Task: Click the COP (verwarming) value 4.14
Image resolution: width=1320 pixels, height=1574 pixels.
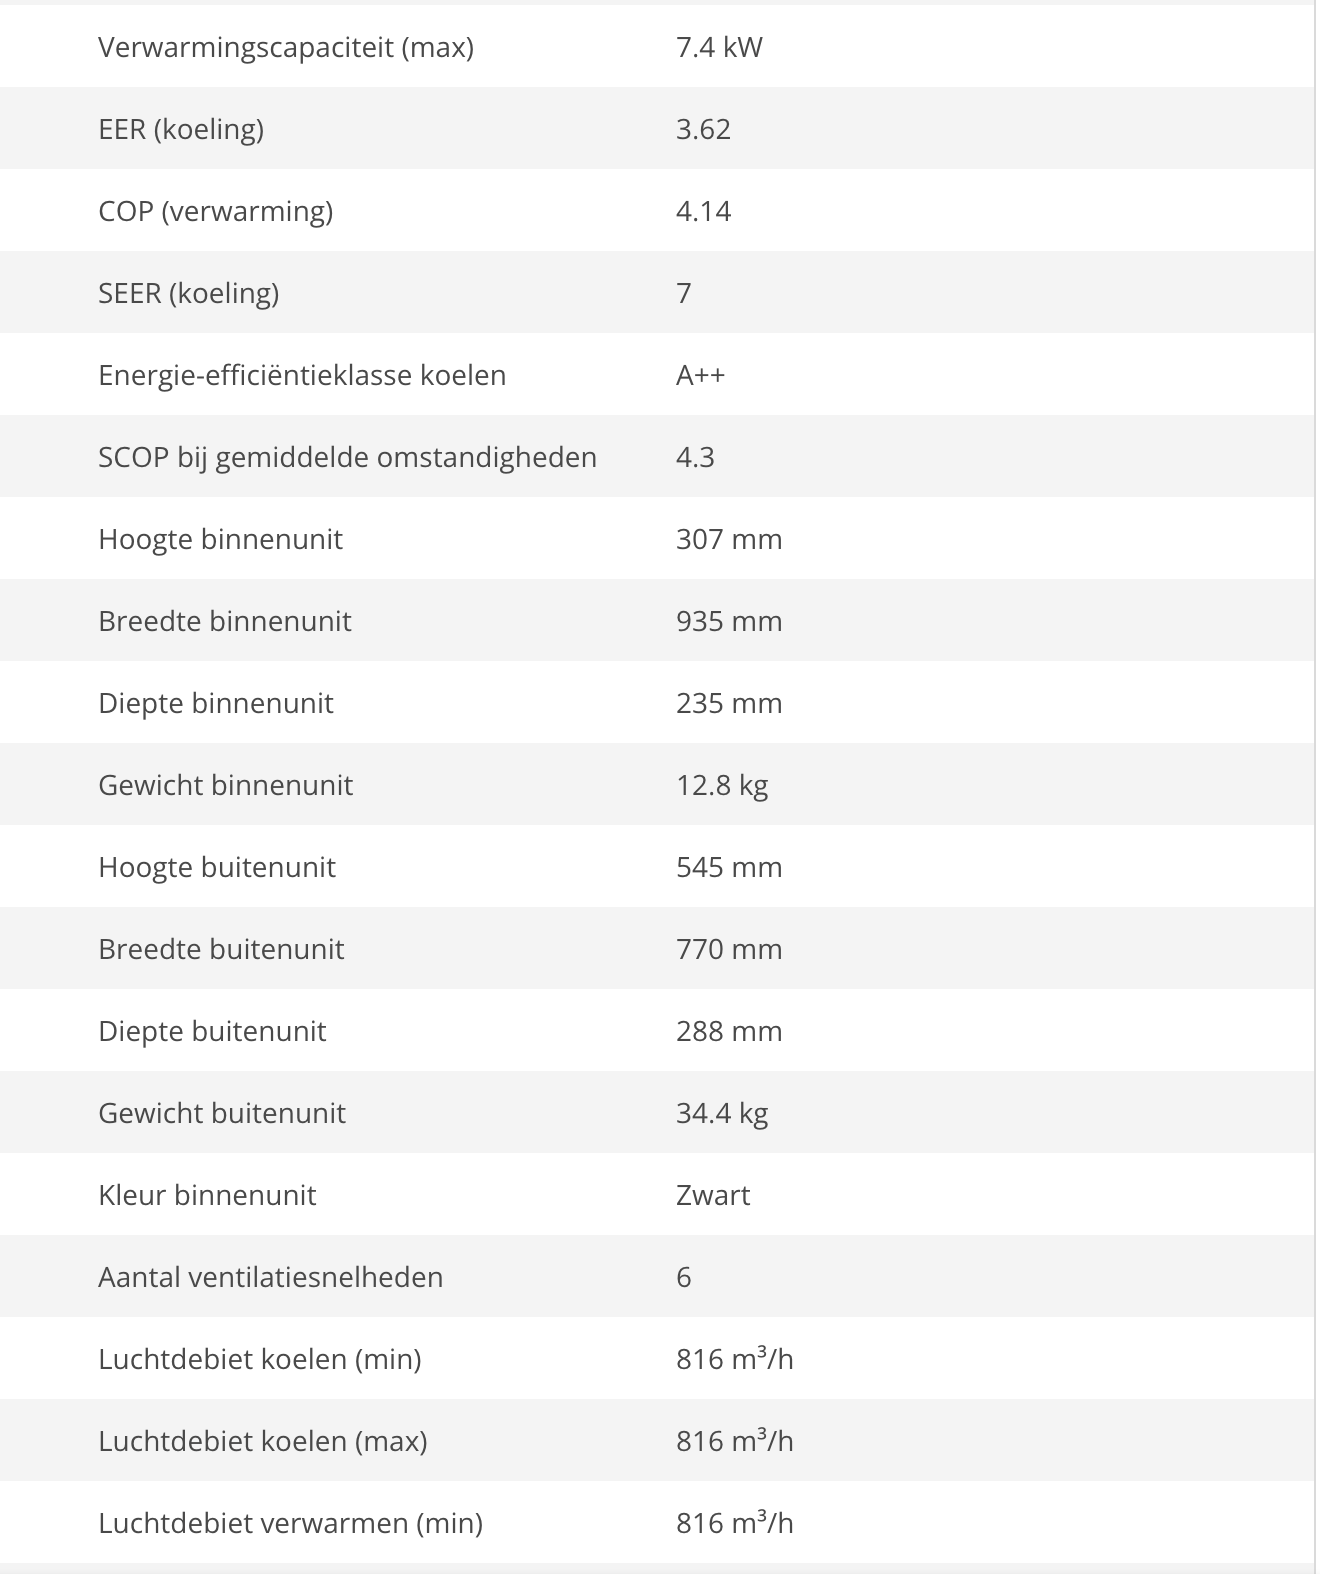Action: click(703, 211)
